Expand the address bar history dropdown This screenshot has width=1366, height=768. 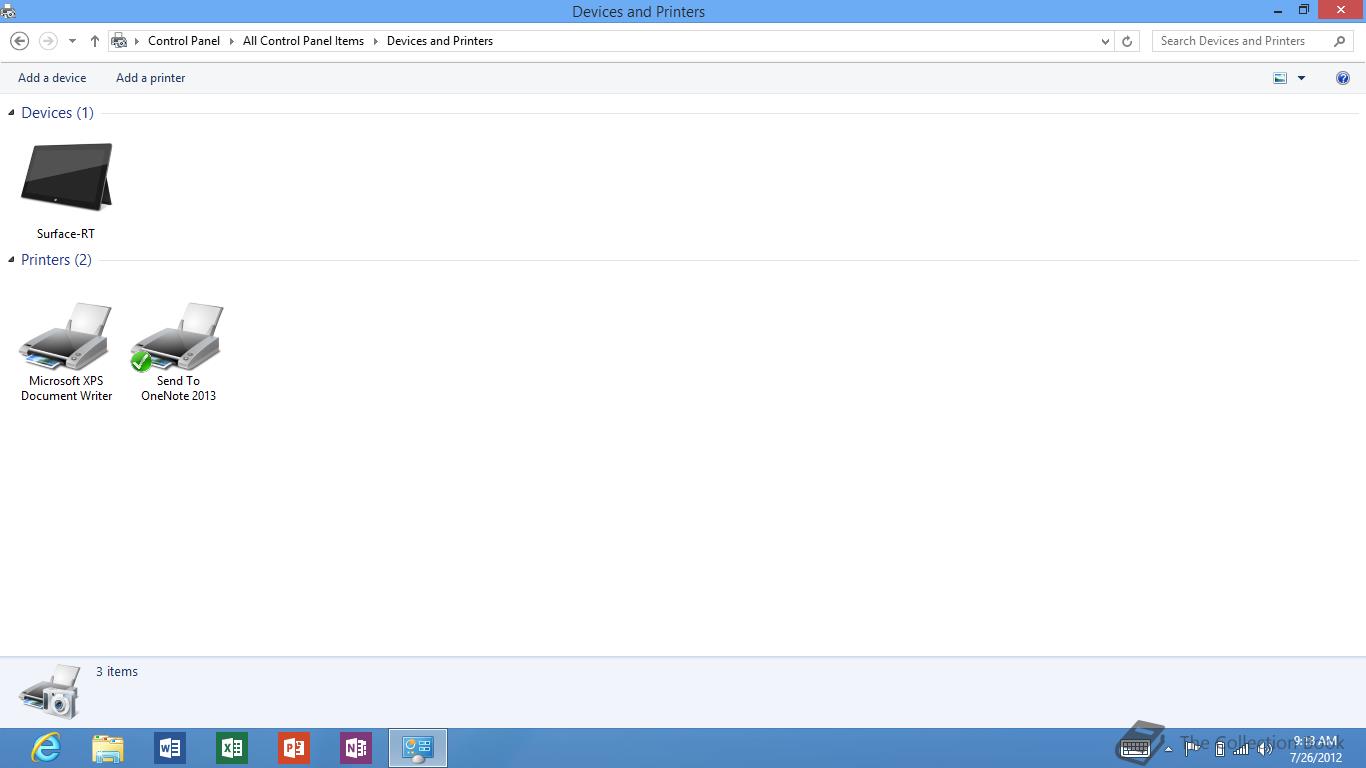coord(1105,41)
